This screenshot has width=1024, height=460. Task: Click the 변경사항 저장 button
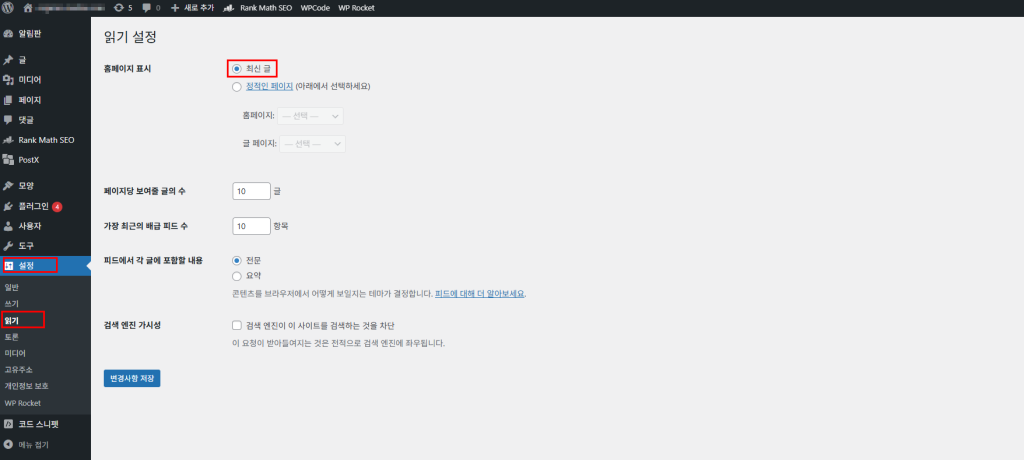(x=132, y=378)
